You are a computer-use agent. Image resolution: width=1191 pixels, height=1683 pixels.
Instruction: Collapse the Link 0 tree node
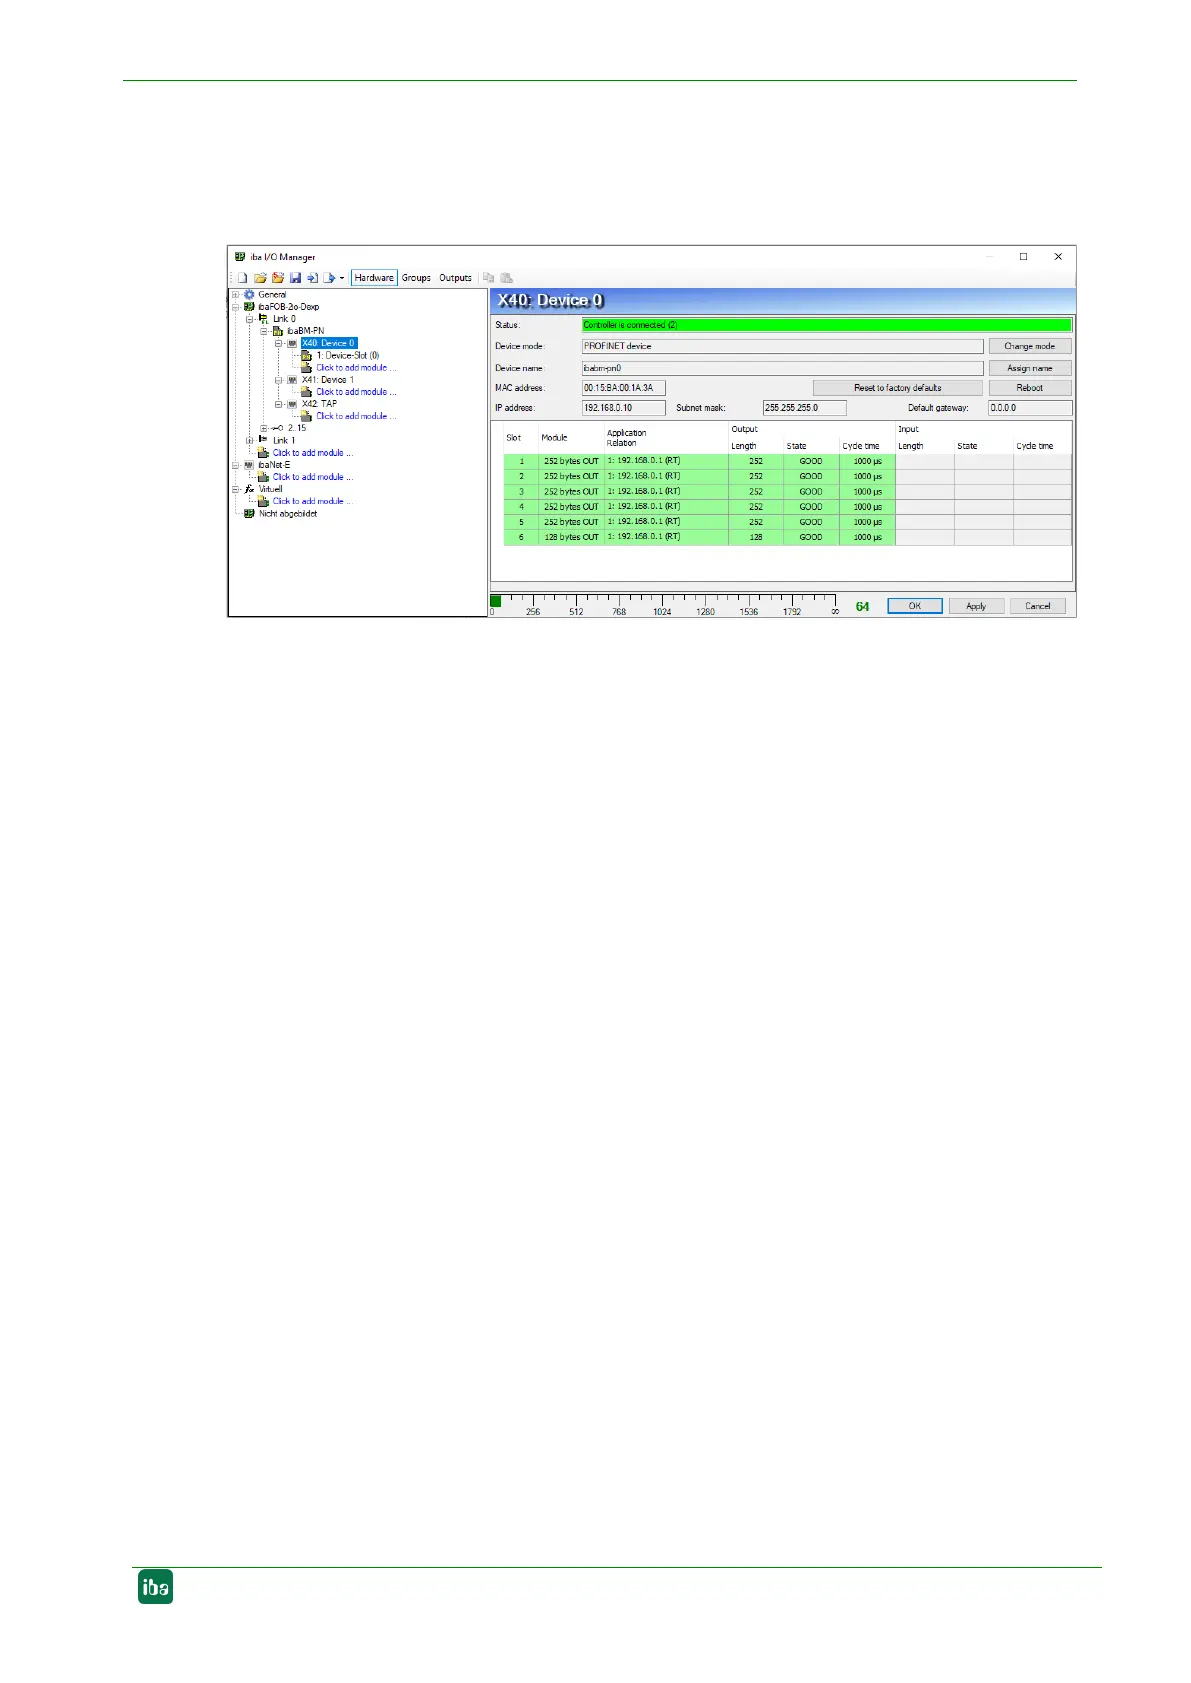coord(250,319)
